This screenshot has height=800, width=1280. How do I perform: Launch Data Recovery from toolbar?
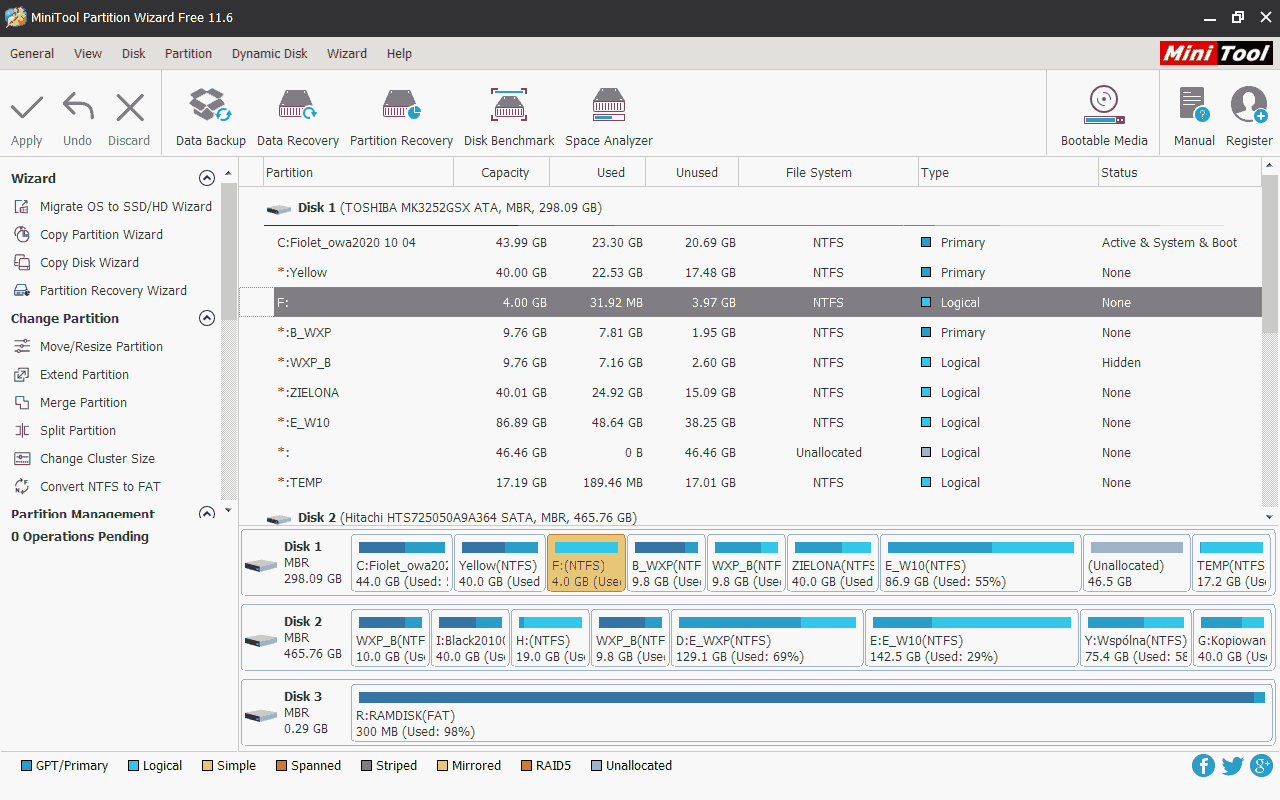tap(297, 116)
